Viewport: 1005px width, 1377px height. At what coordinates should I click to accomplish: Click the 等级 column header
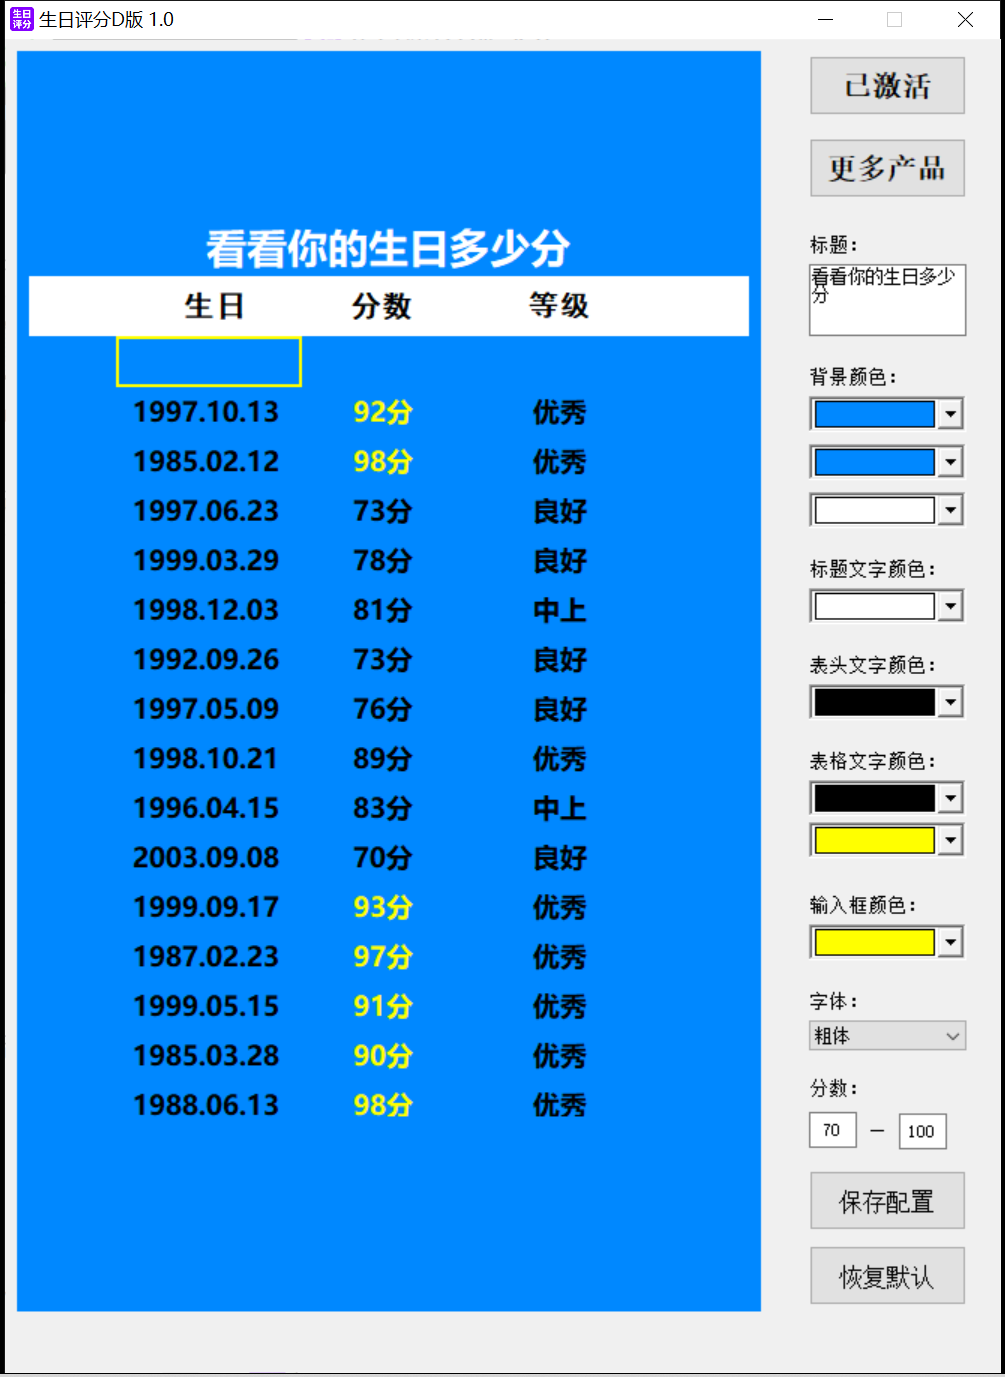[x=559, y=306]
